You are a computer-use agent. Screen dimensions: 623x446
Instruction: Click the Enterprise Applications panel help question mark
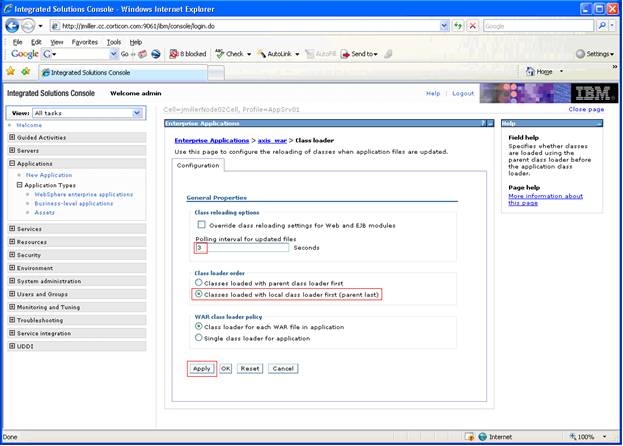[x=483, y=124]
